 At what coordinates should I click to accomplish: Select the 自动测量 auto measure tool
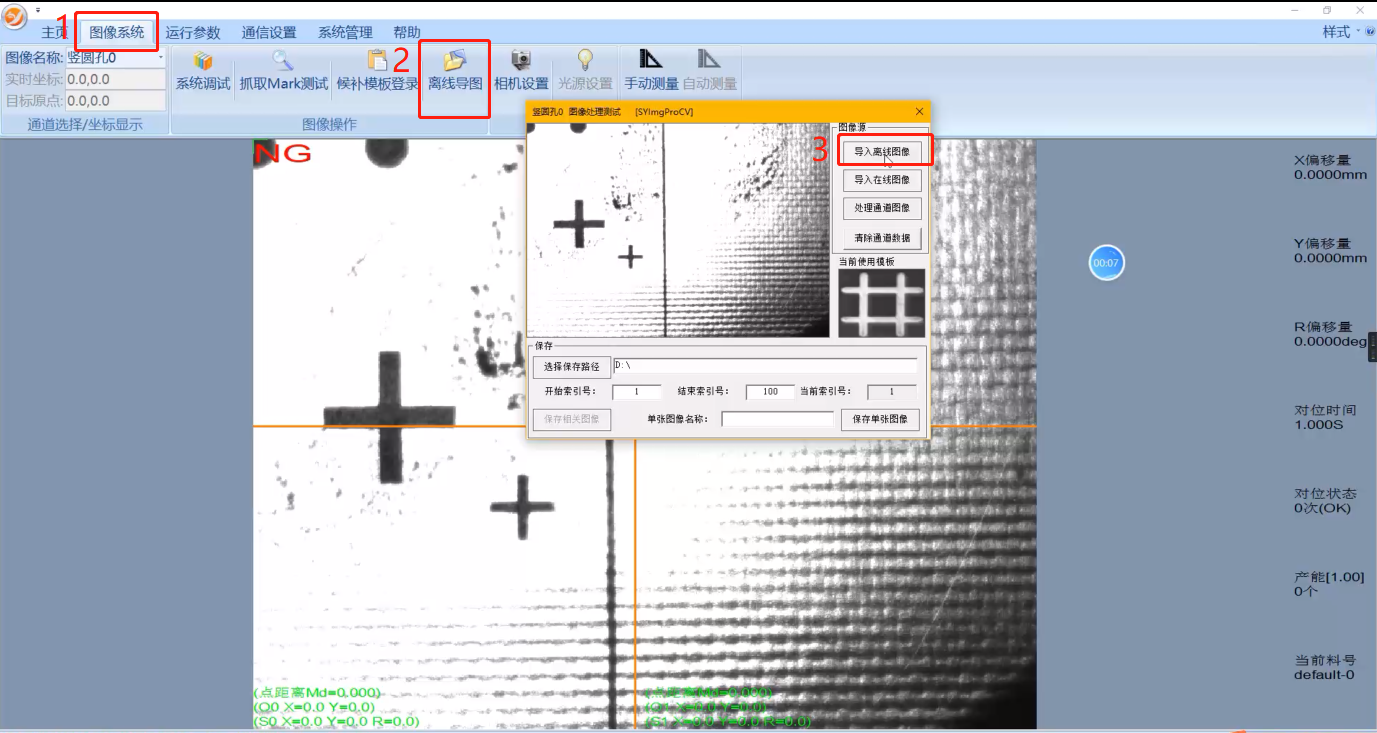pyautogui.click(x=709, y=62)
